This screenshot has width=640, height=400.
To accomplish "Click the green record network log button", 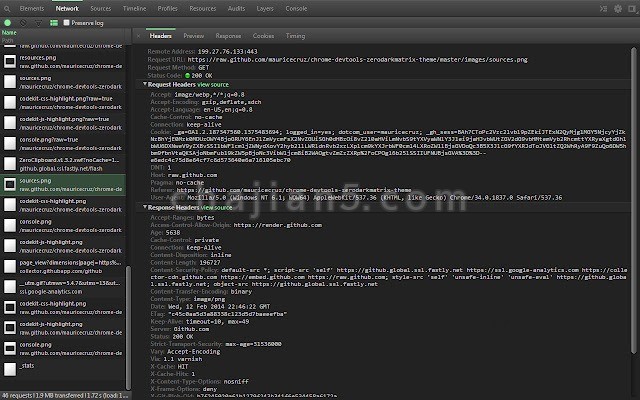I will point(7,21).
